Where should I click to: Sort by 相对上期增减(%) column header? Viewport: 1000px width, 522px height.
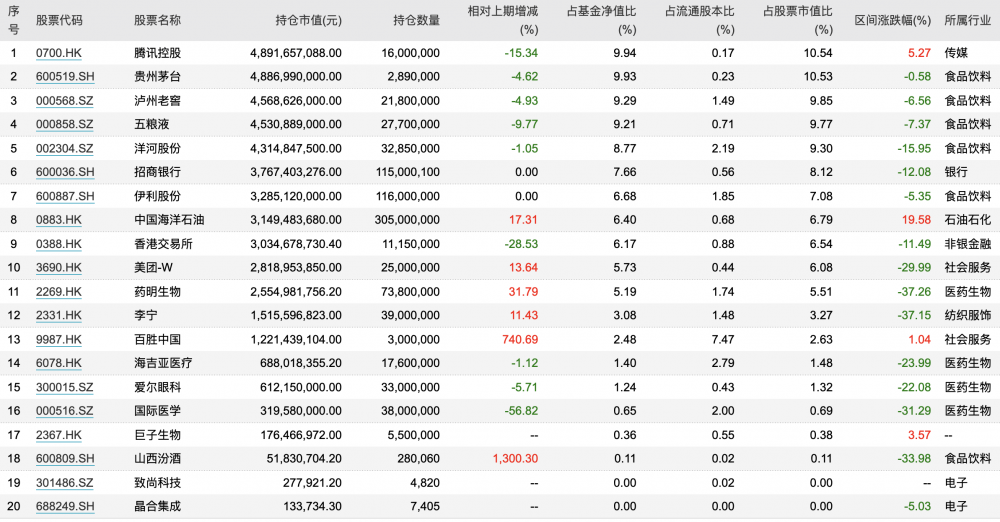pos(503,20)
